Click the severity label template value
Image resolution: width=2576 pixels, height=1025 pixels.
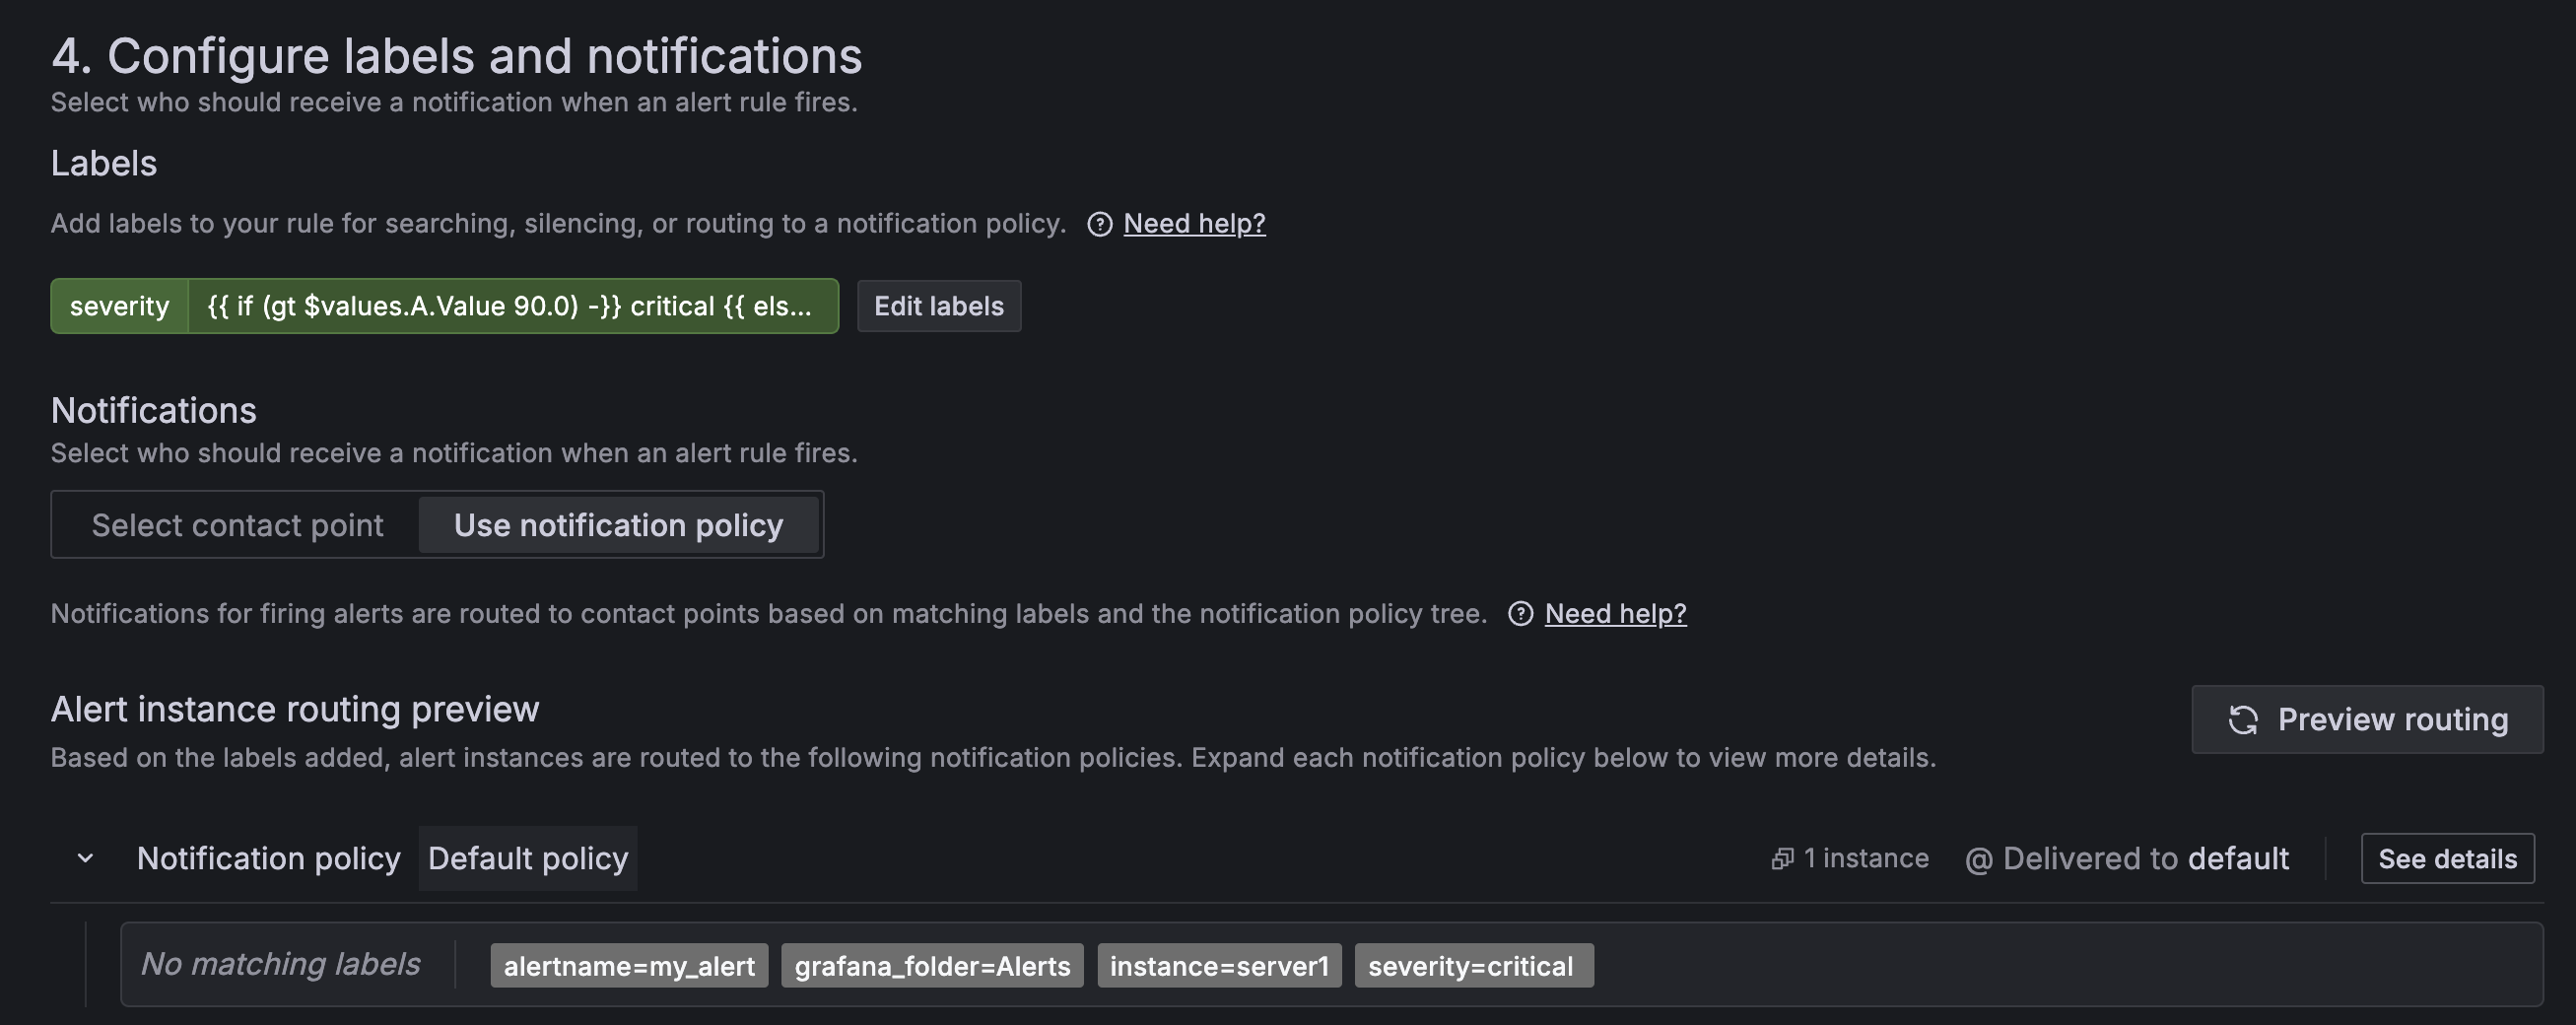510,306
